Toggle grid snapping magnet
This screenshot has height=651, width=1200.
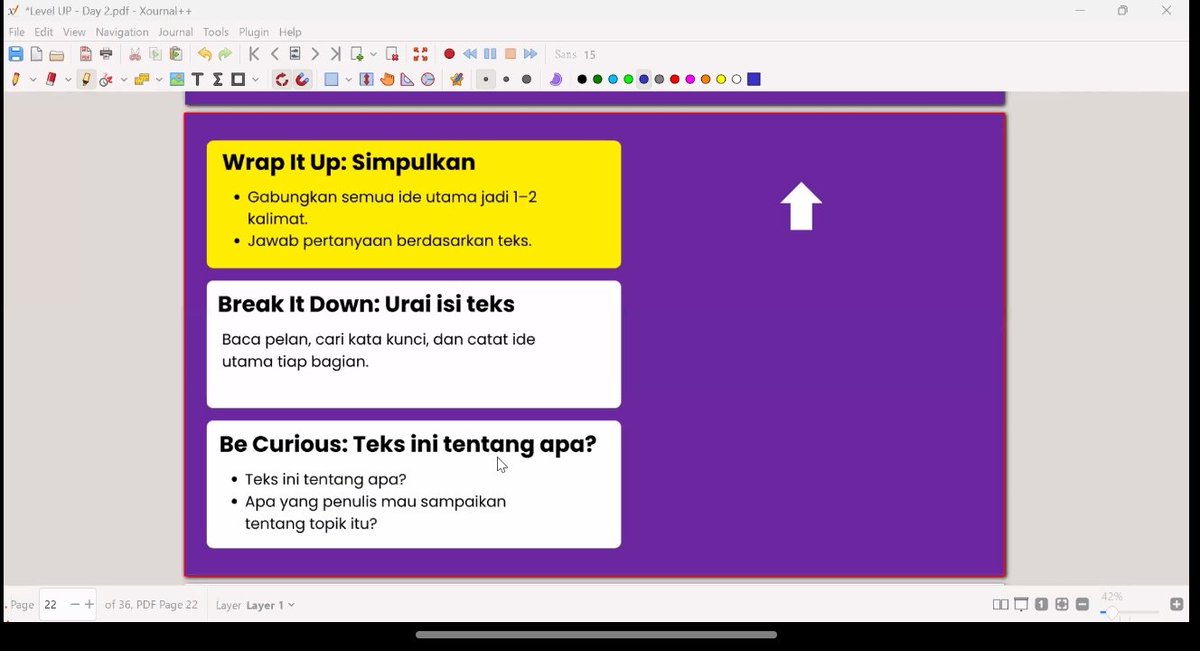302,79
